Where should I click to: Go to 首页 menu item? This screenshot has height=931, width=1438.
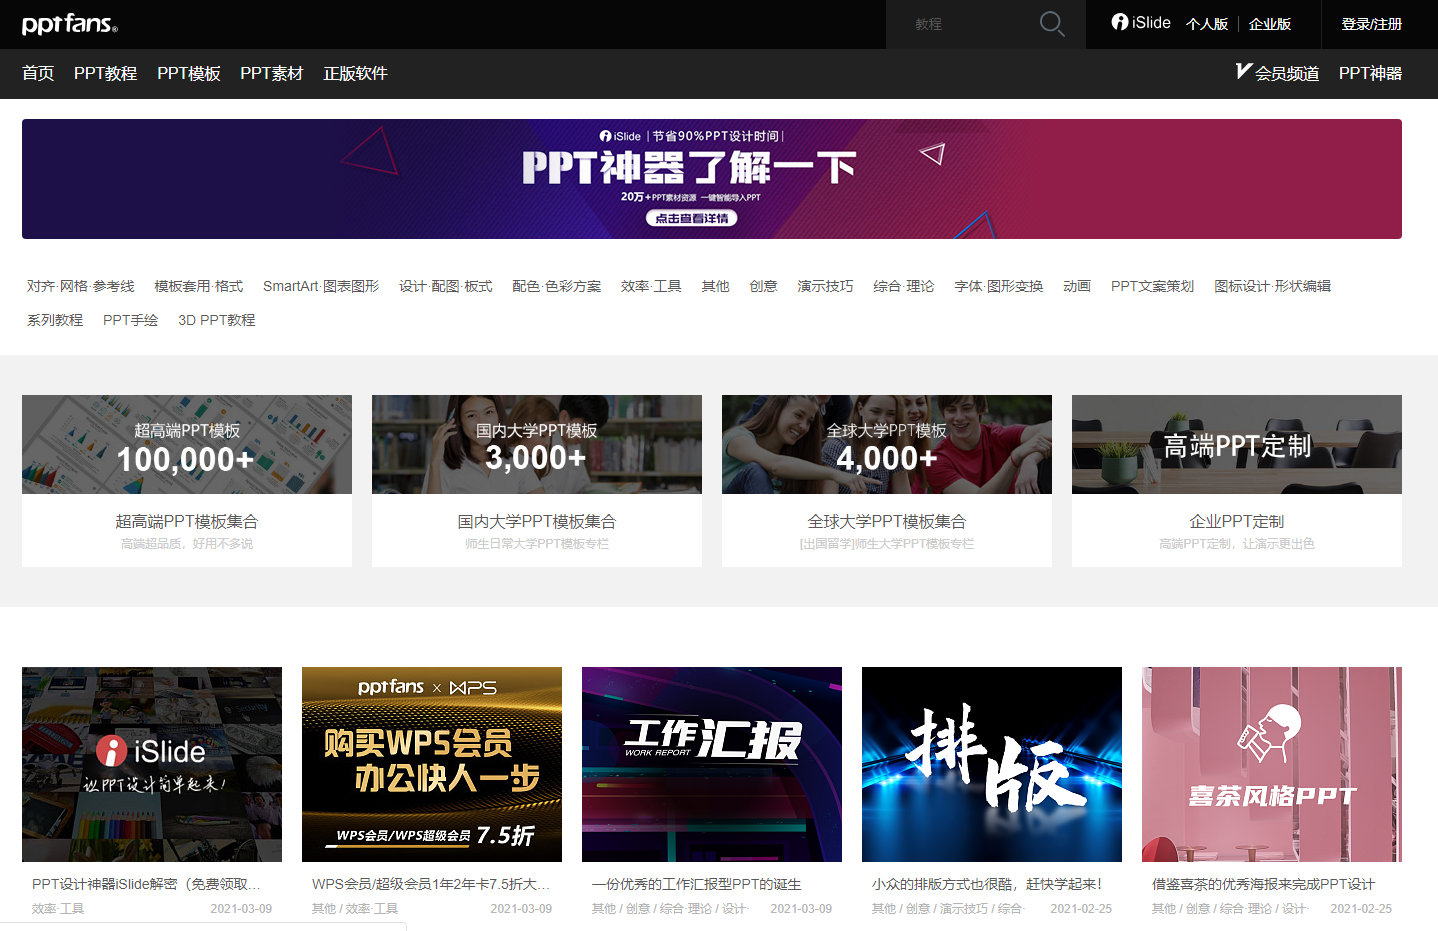[38, 73]
